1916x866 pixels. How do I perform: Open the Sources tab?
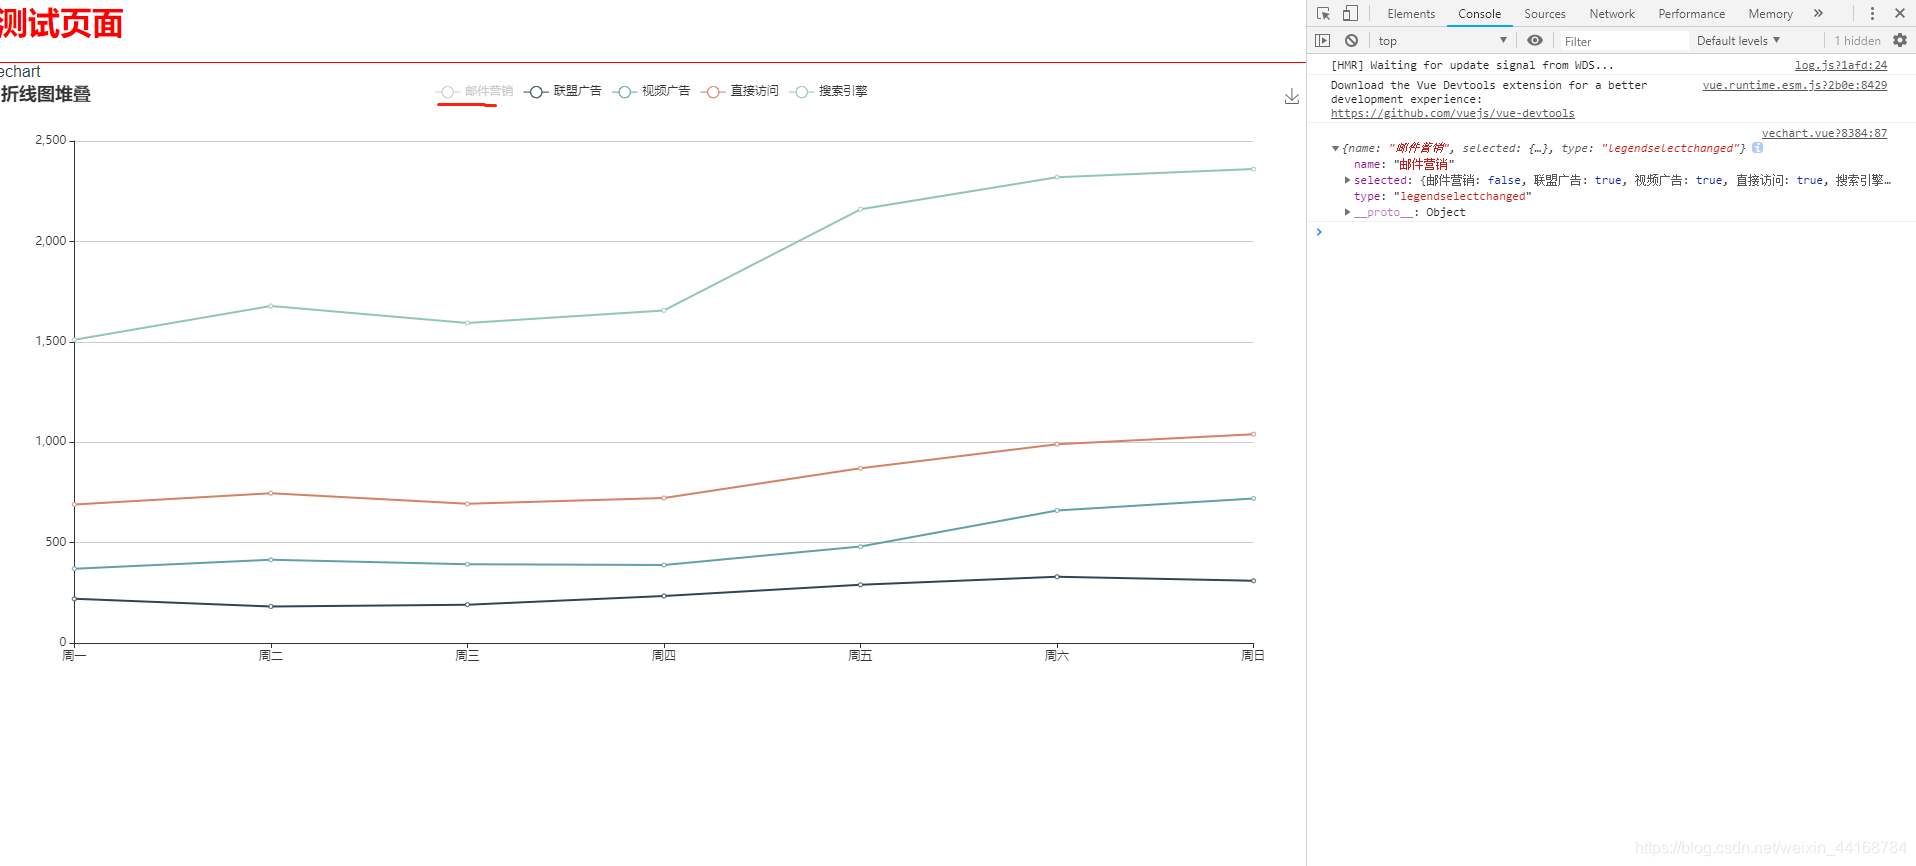point(1544,14)
